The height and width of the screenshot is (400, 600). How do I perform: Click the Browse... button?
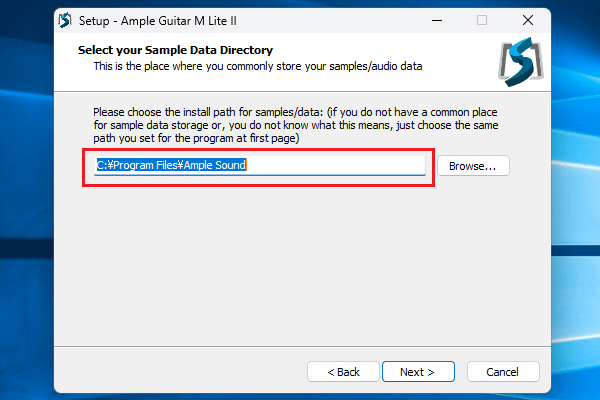coord(473,165)
